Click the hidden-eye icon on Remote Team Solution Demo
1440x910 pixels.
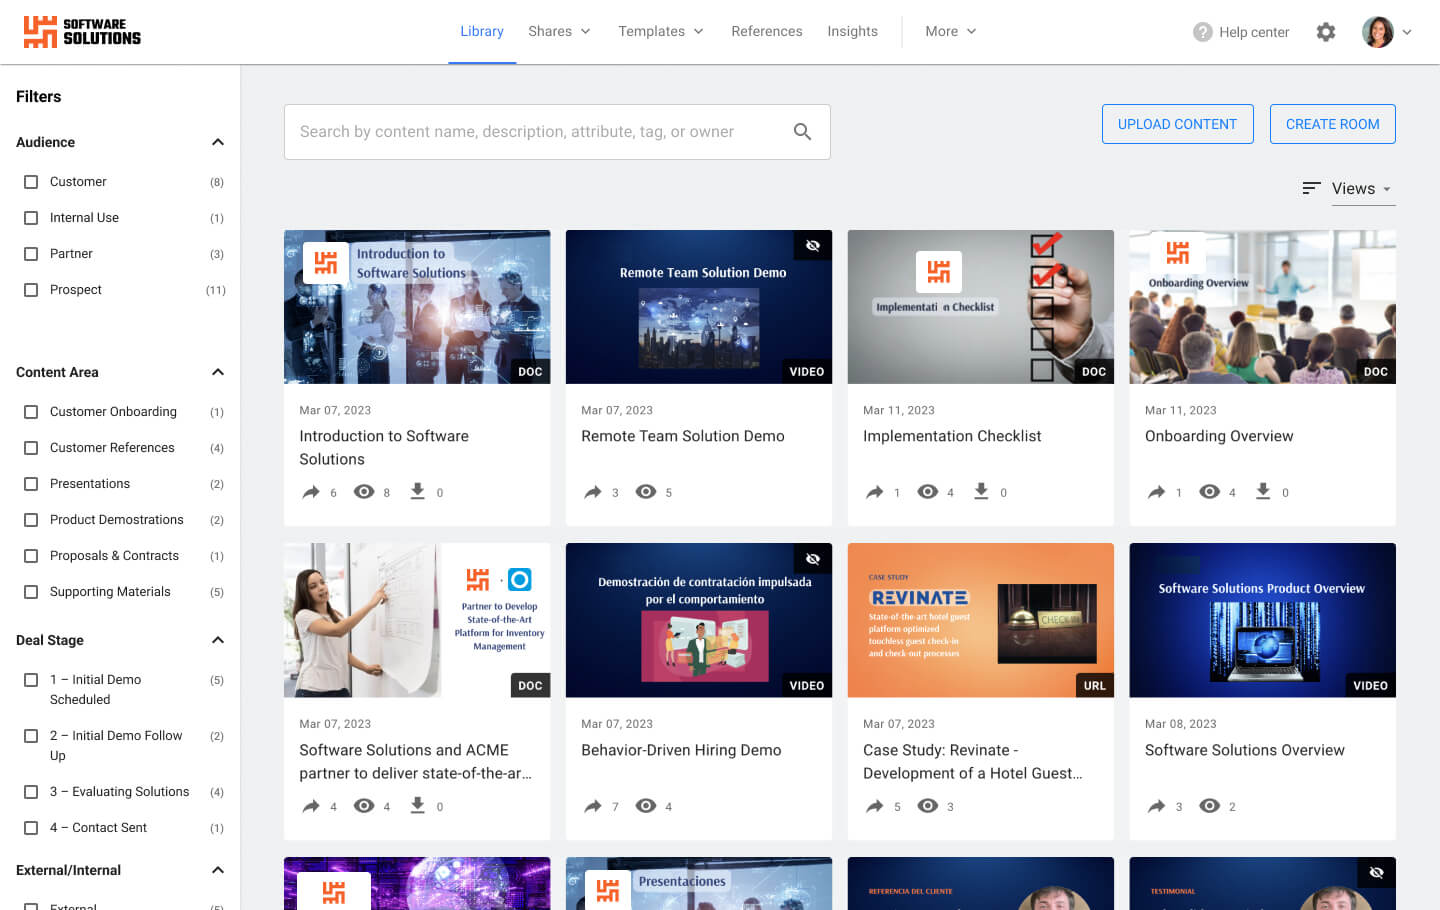(812, 245)
